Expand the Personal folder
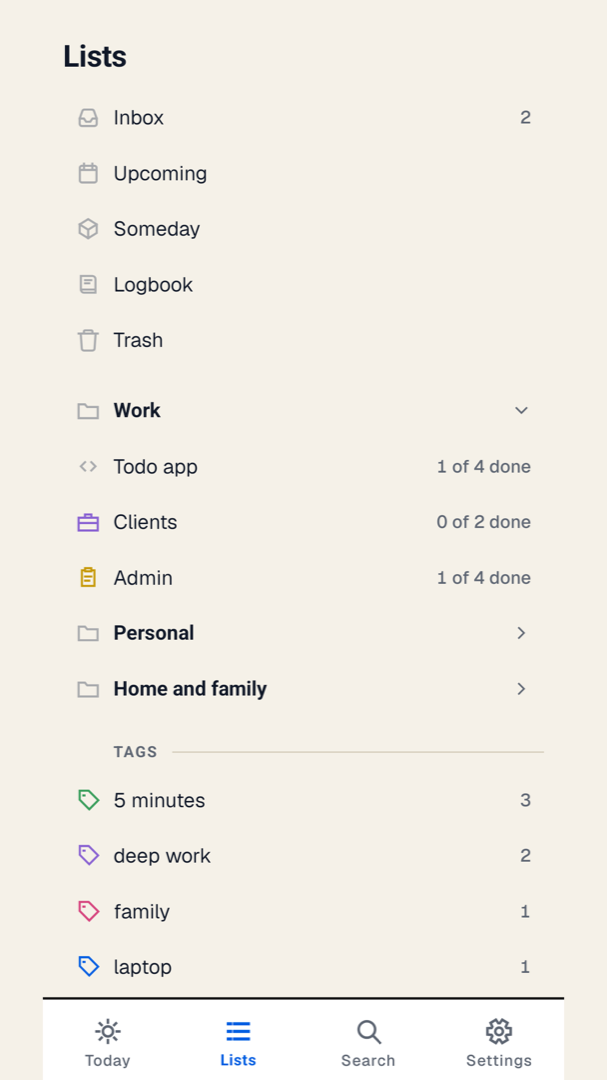Viewport: 607px width, 1080px height. click(304, 633)
